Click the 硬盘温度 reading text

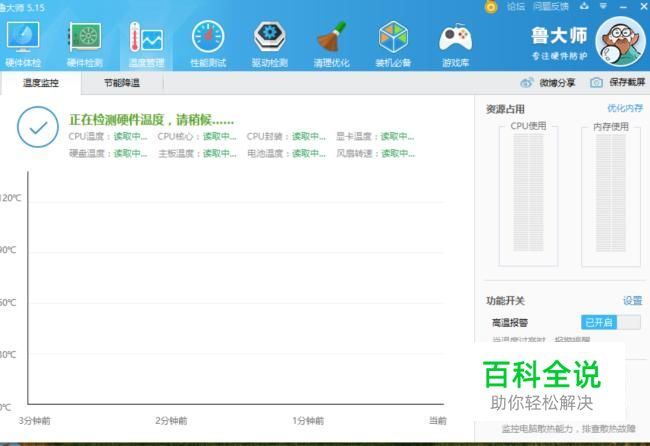tap(108, 154)
